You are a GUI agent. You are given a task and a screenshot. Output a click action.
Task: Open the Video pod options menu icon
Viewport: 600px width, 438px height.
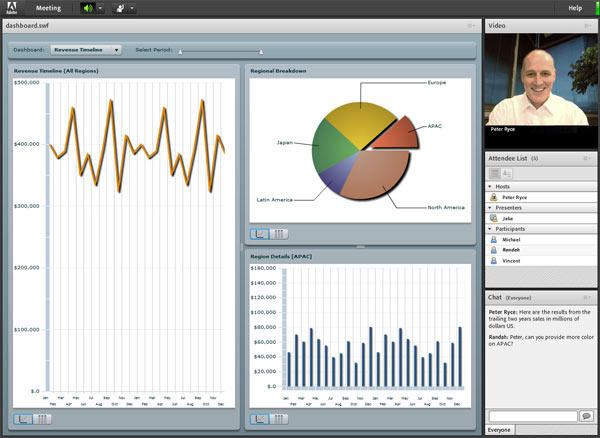[588, 24]
